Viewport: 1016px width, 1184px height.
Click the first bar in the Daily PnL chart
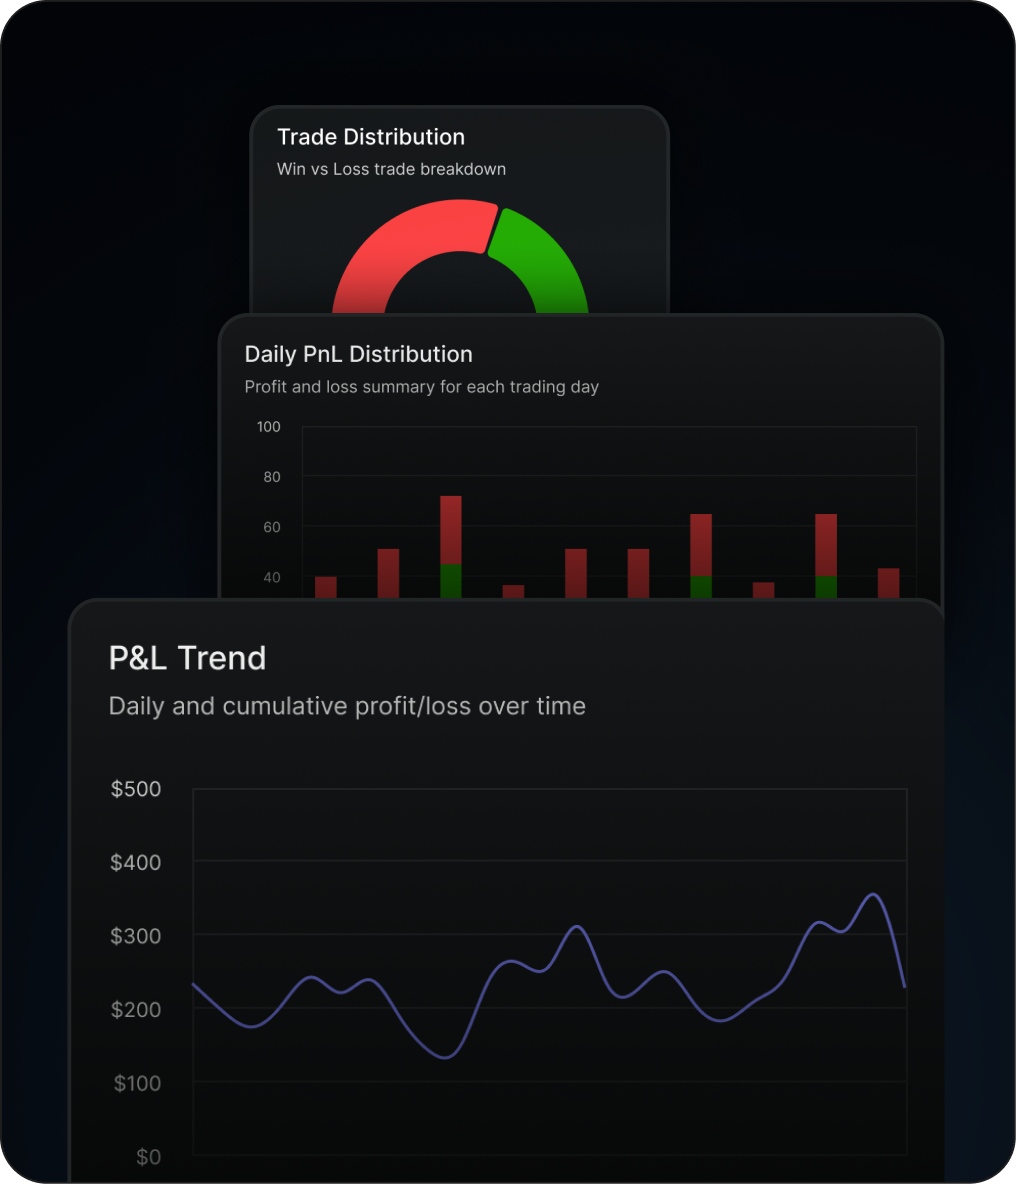326,588
